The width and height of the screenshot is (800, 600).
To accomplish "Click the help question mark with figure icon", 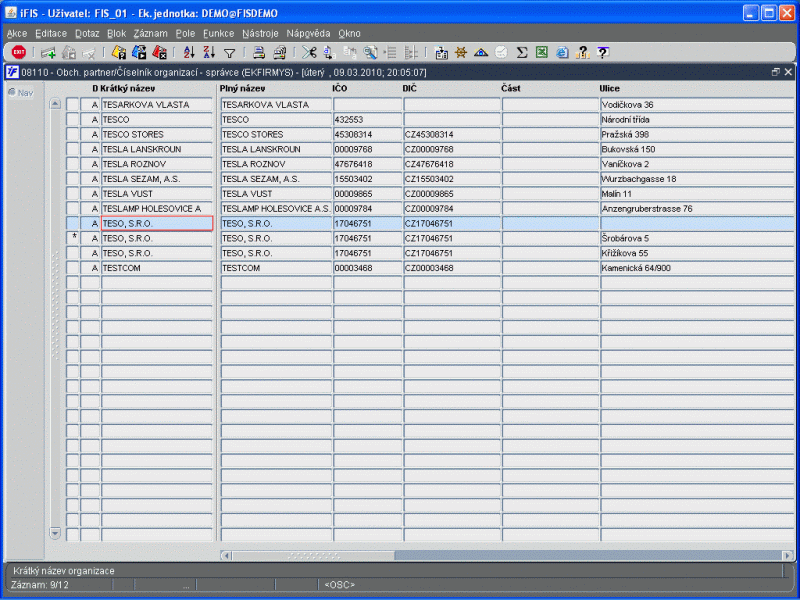I will (582, 52).
